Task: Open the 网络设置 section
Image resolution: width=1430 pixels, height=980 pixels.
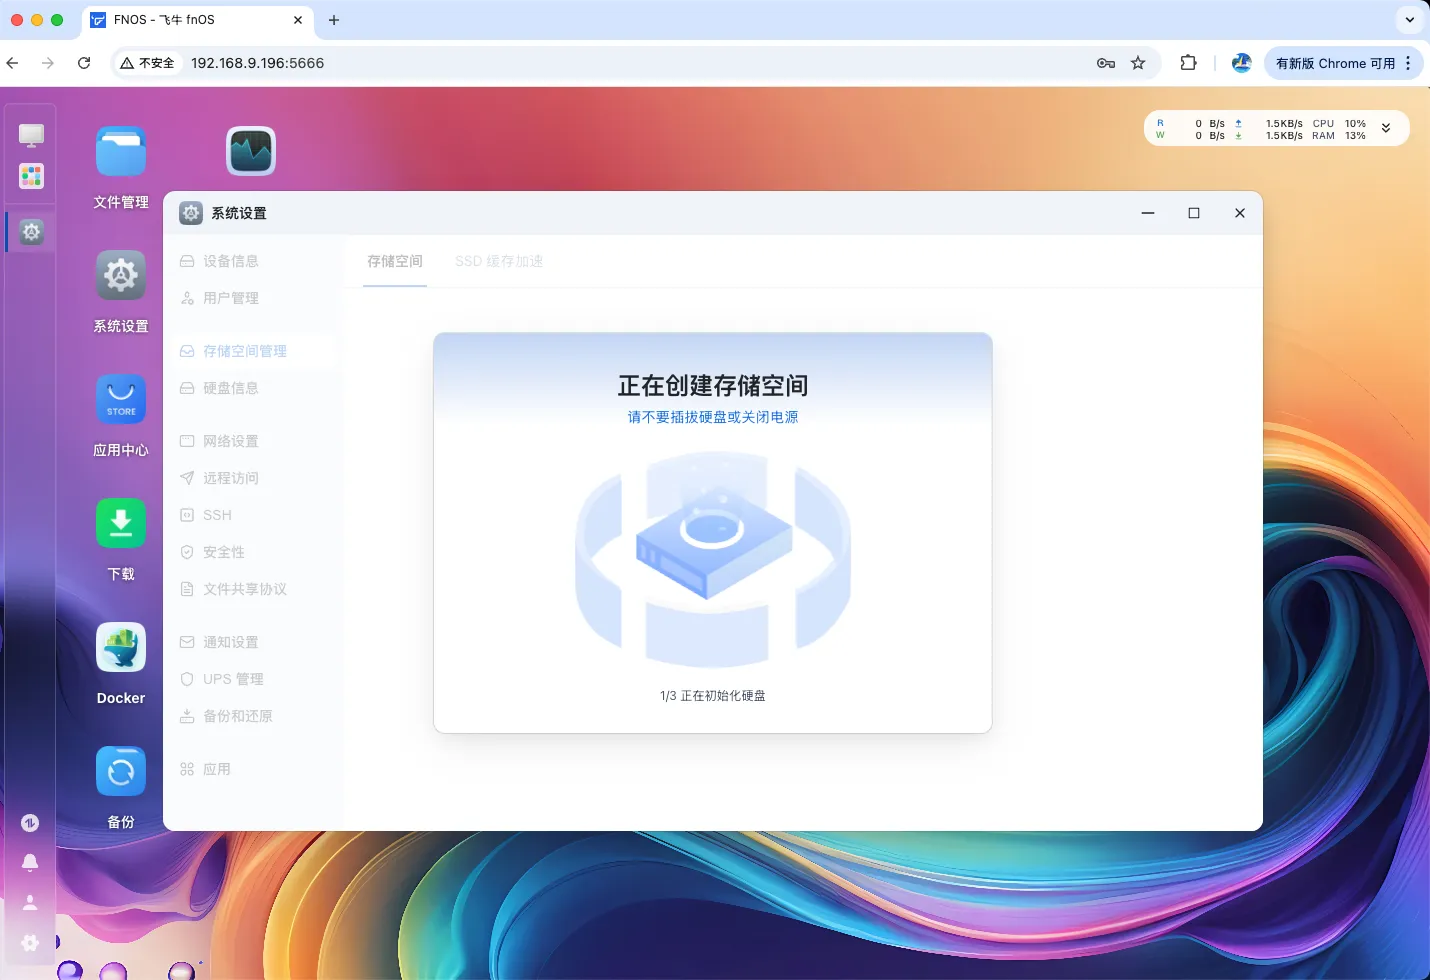Action: (230, 440)
